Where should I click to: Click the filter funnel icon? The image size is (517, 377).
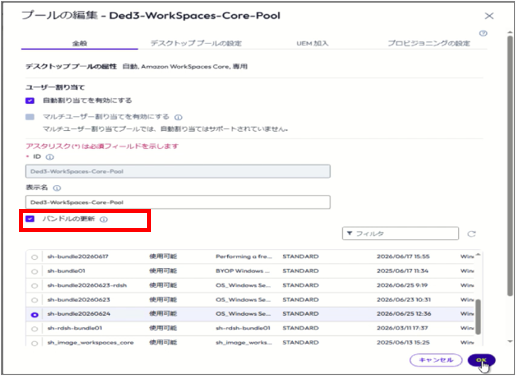click(349, 233)
